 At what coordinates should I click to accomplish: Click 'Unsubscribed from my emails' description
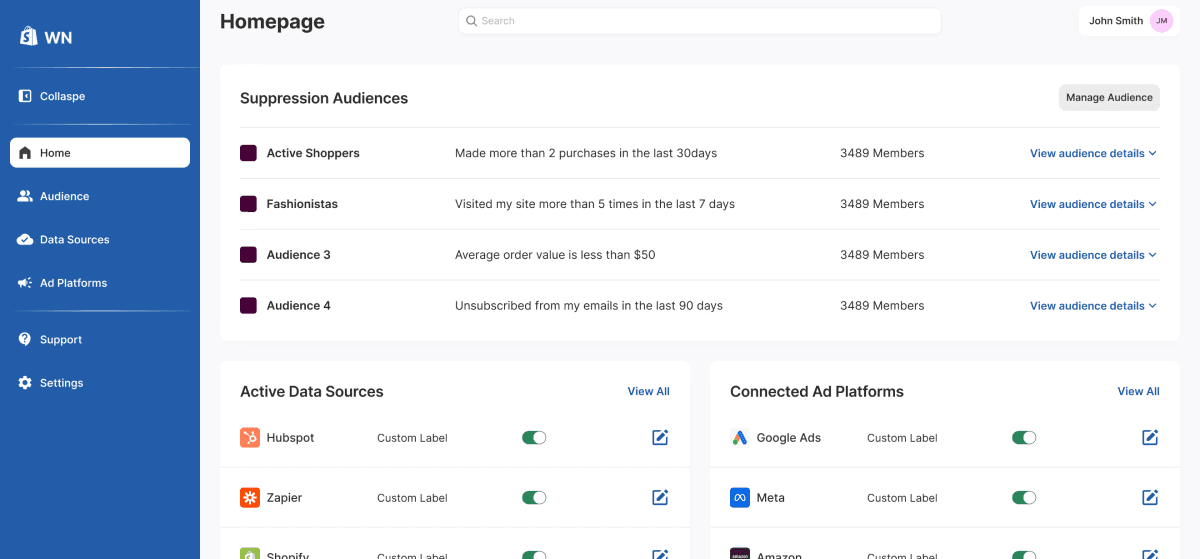tap(589, 306)
